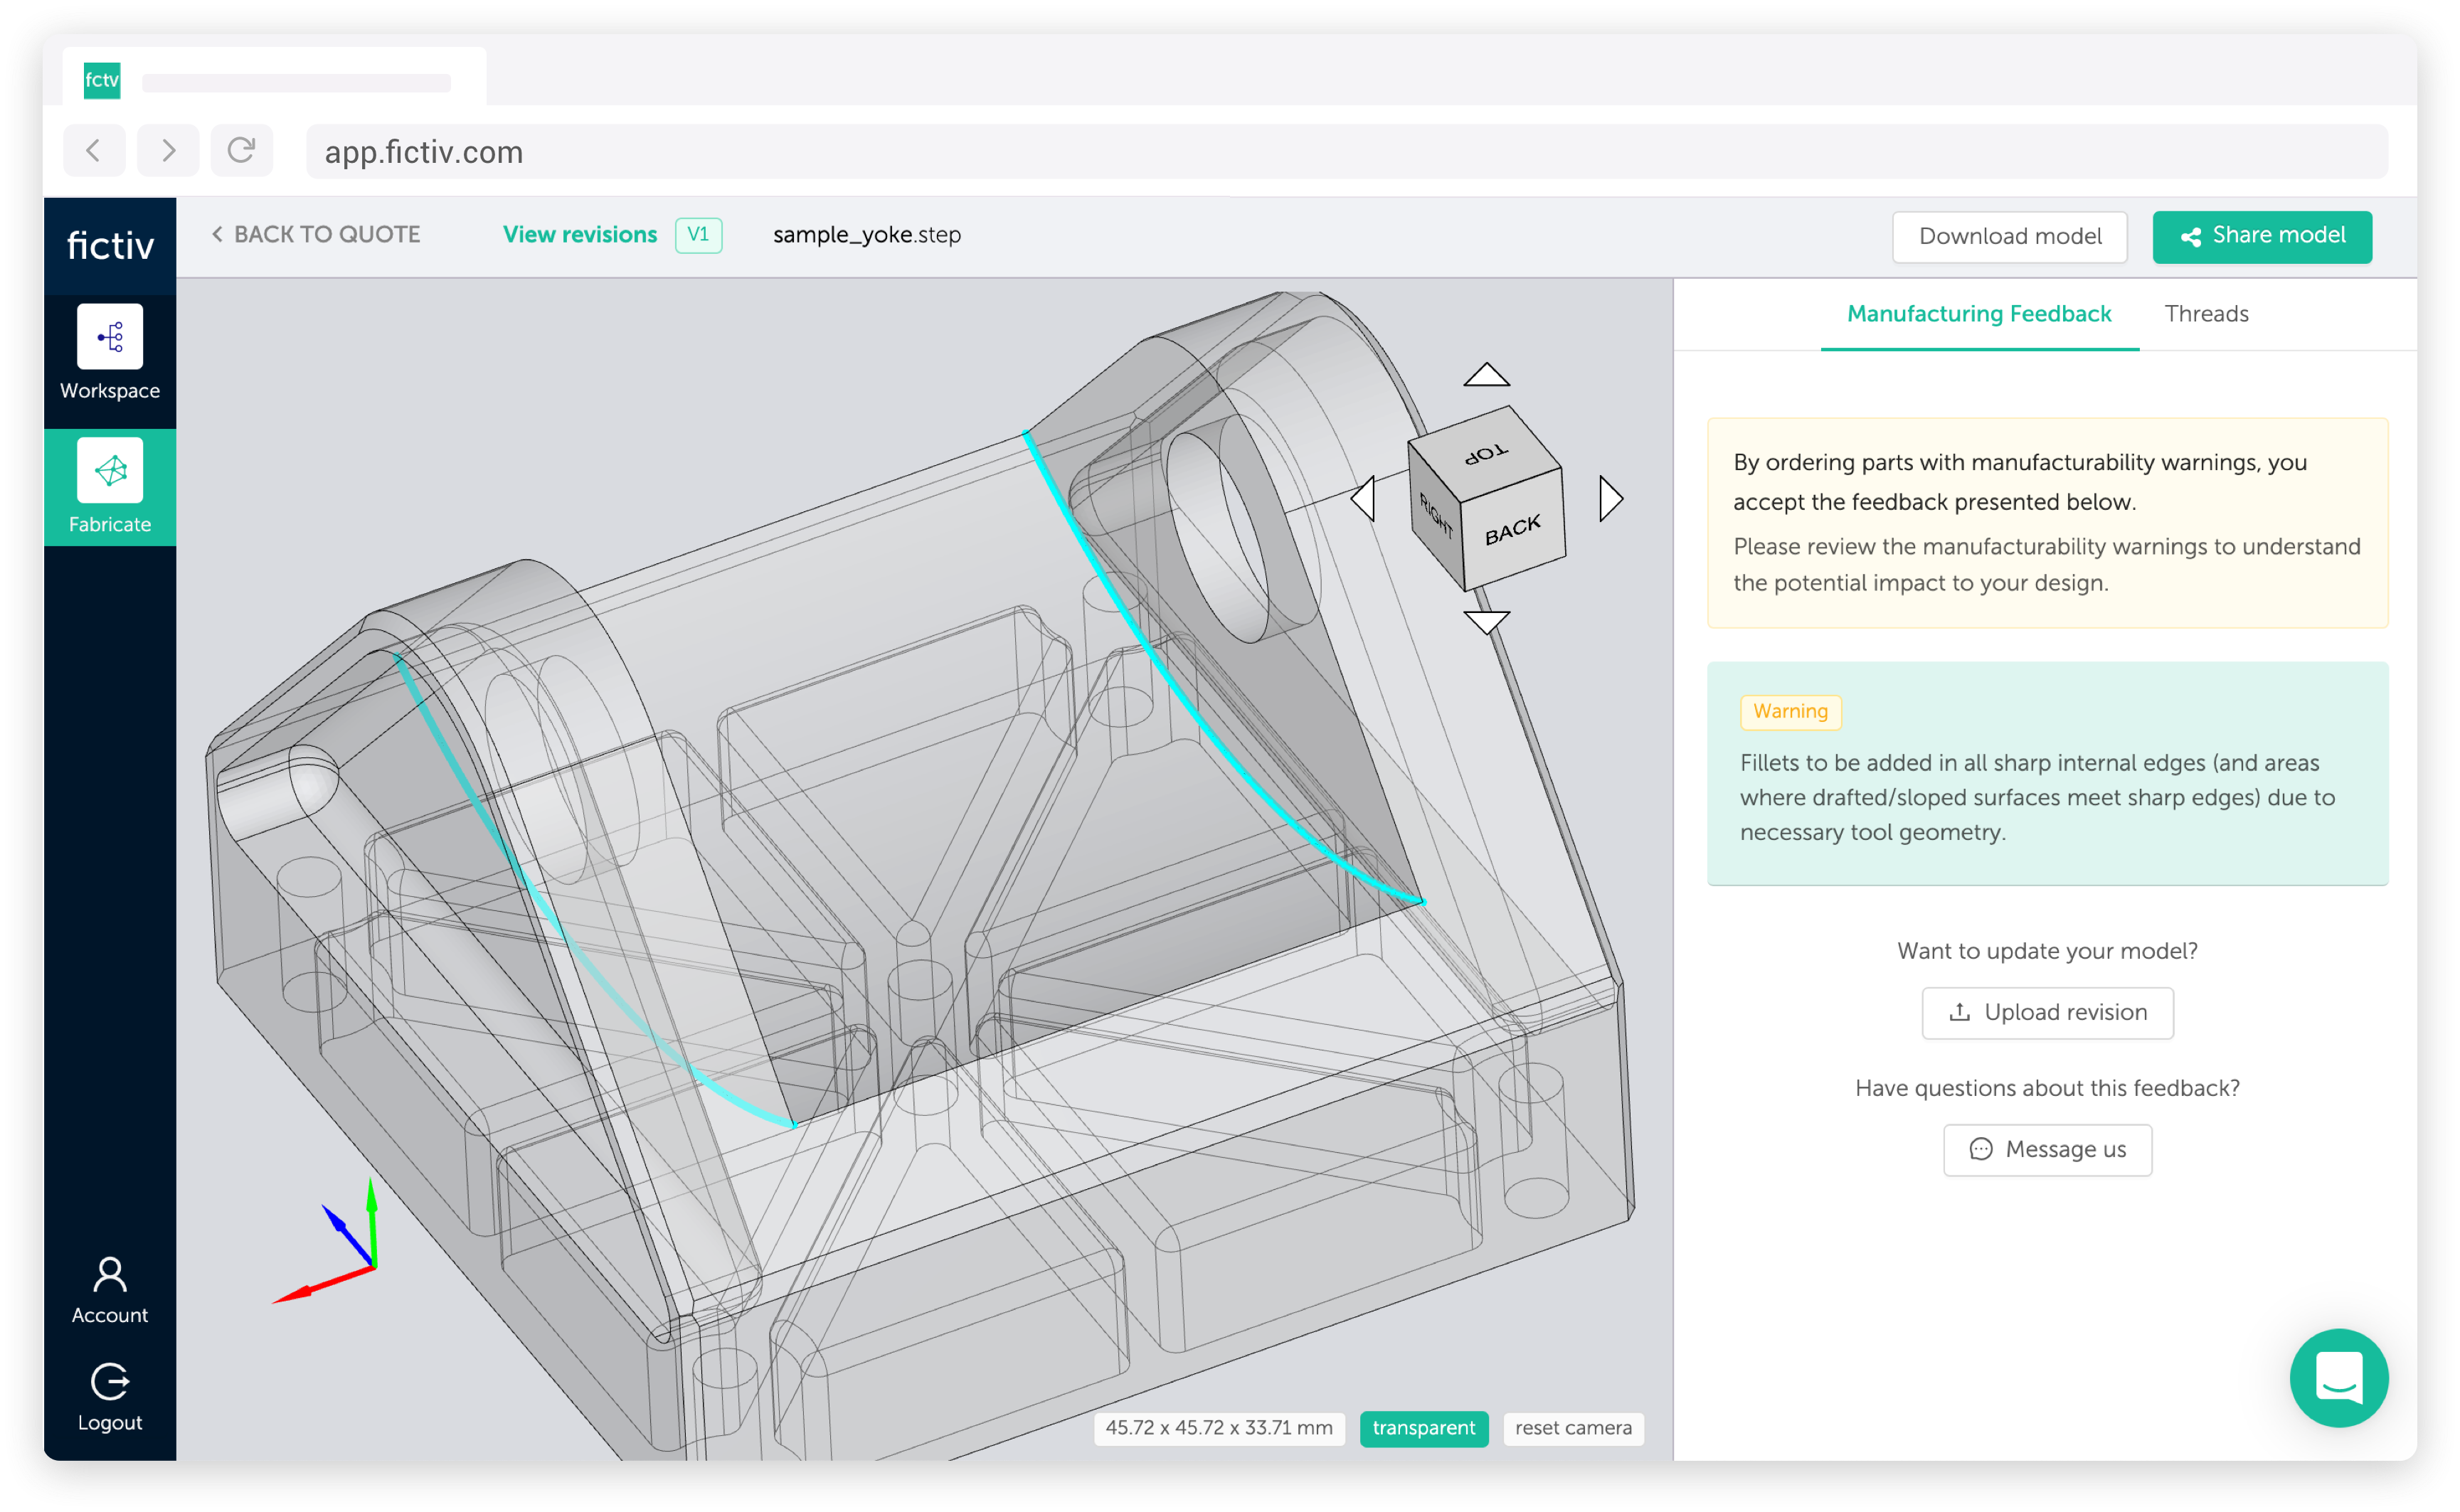Download the model
Image resolution: width=2460 pixels, height=1512 pixels.
[x=2010, y=236]
